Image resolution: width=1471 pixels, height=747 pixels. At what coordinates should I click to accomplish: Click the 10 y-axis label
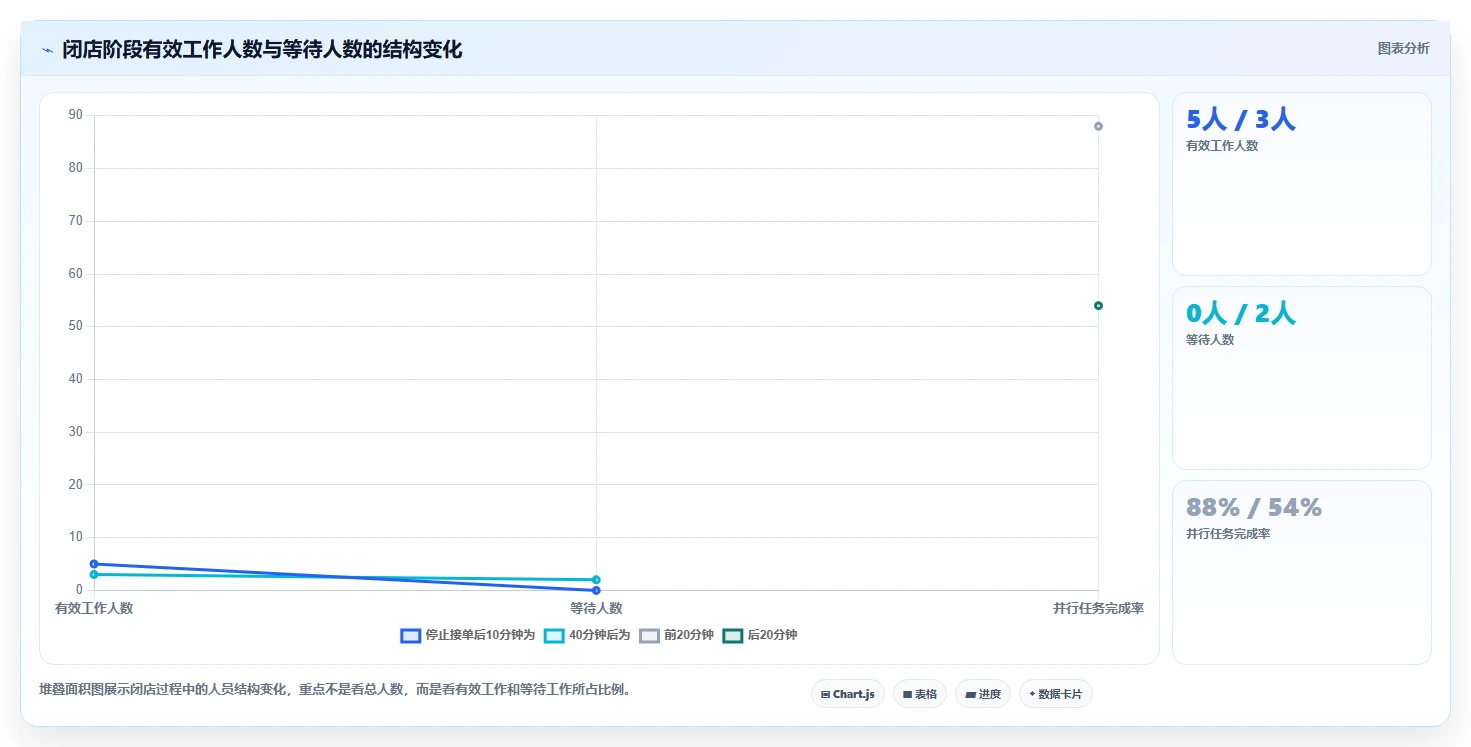tap(76, 537)
